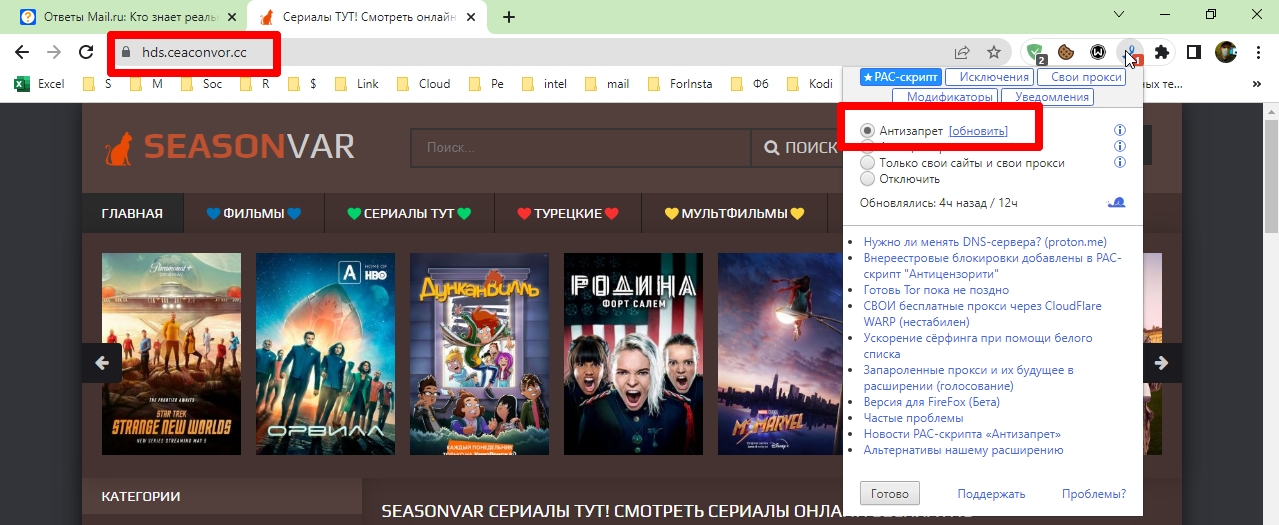This screenshot has height=525, width=1279.
Task: Click the site search input field
Action: pos(581,148)
